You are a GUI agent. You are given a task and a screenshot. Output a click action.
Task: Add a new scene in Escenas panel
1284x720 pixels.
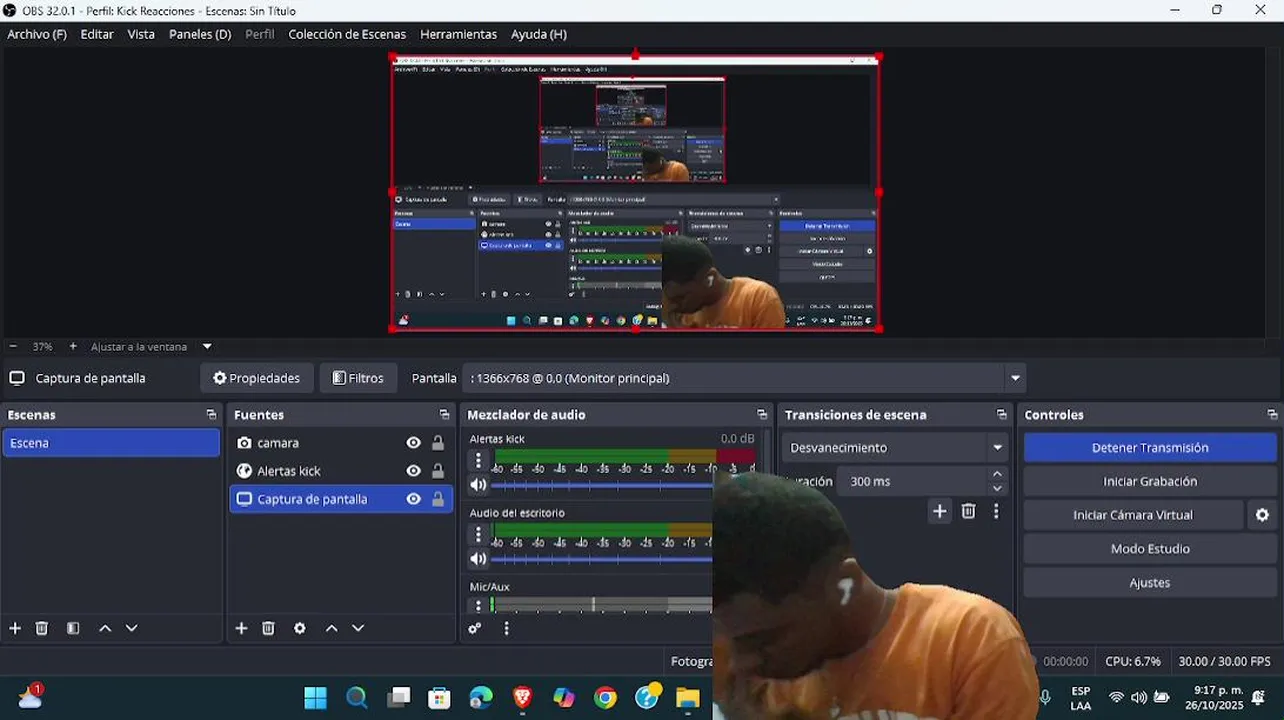pos(15,628)
